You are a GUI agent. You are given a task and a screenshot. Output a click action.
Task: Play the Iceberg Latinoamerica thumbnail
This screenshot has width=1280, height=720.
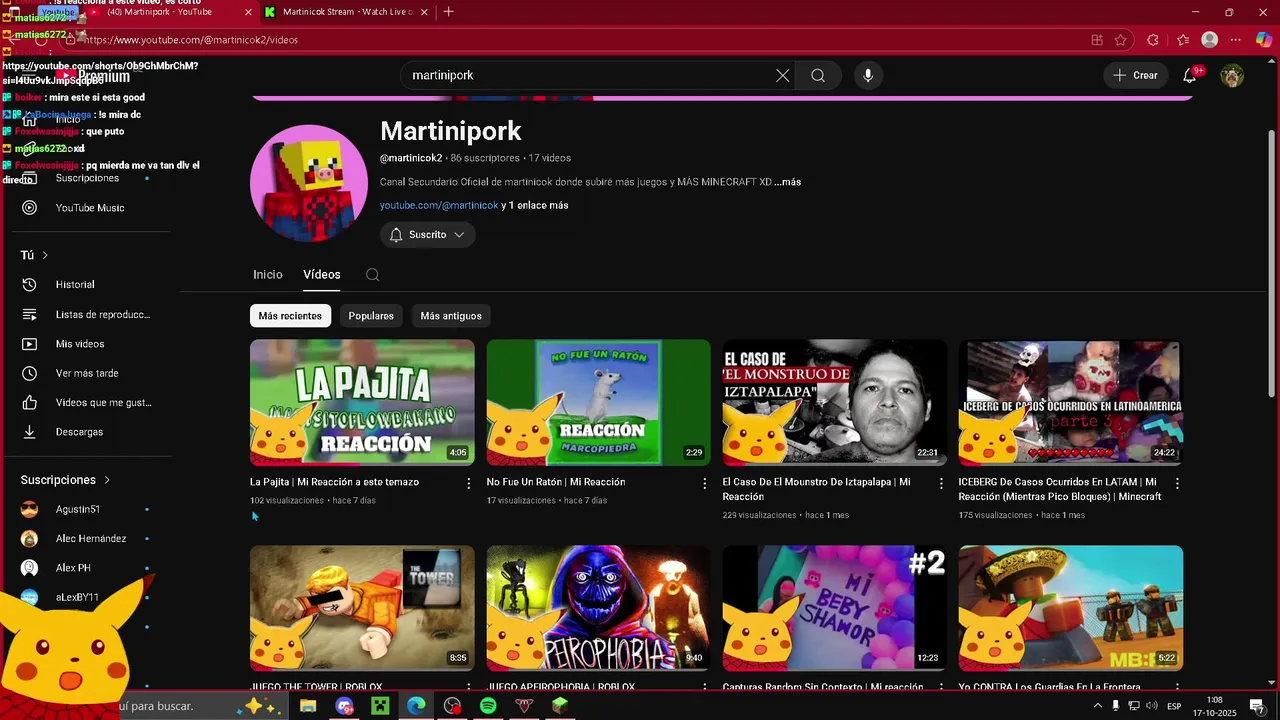pos(1070,402)
